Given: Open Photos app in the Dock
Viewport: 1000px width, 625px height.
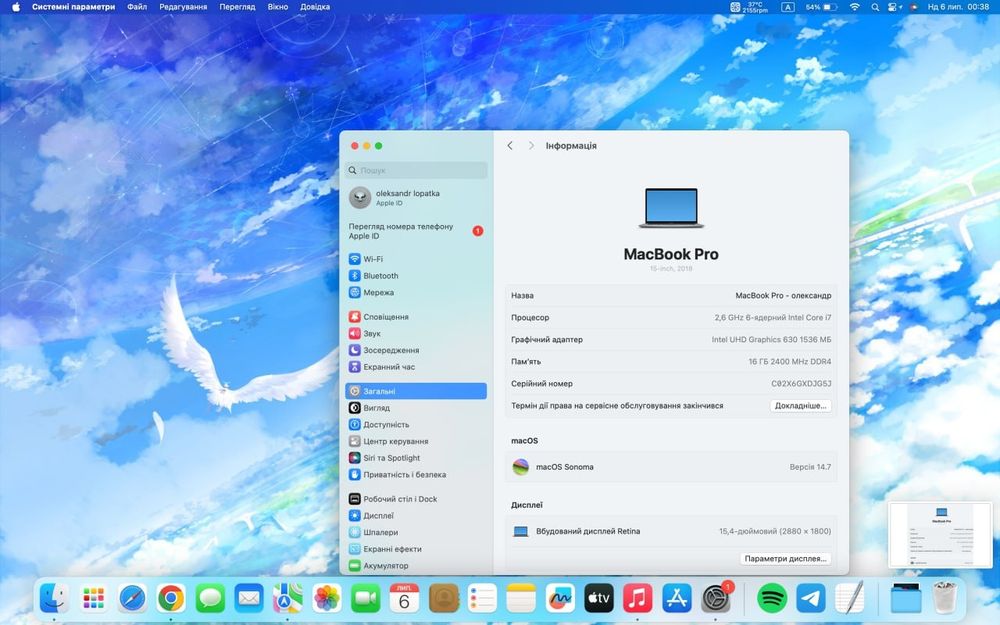Looking at the screenshot, I should [327, 599].
